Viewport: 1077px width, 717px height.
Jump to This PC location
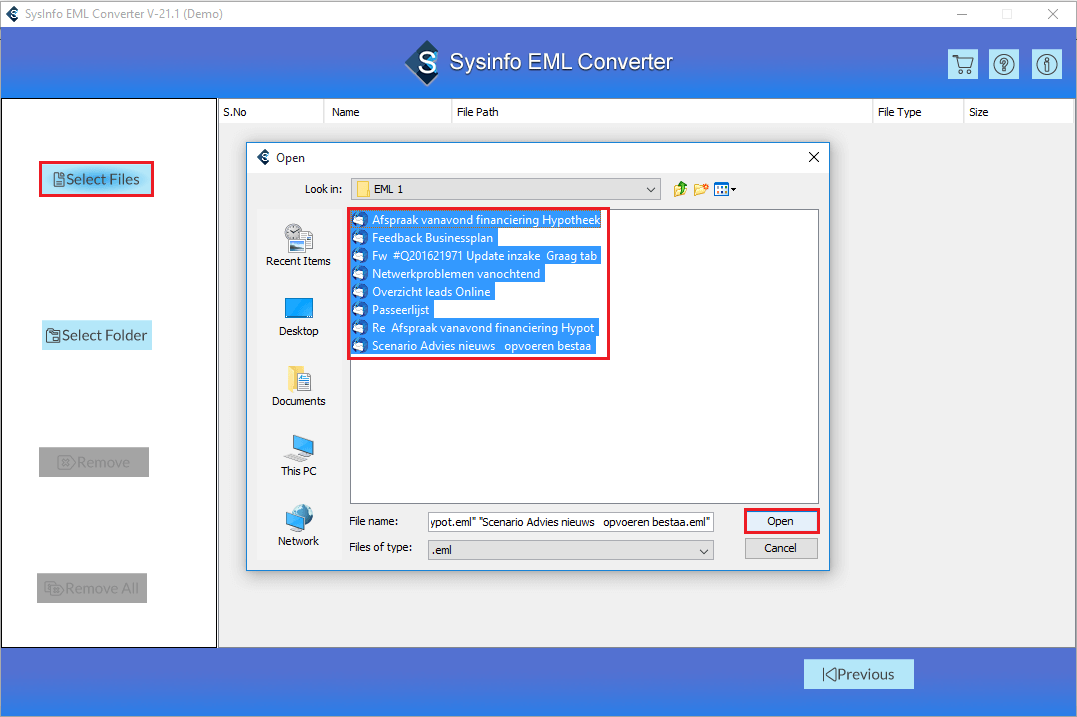coord(298,456)
